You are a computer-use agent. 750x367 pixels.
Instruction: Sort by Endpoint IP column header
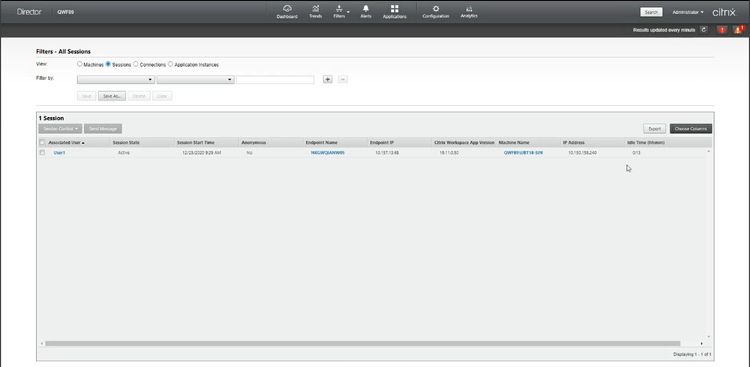click(381, 143)
